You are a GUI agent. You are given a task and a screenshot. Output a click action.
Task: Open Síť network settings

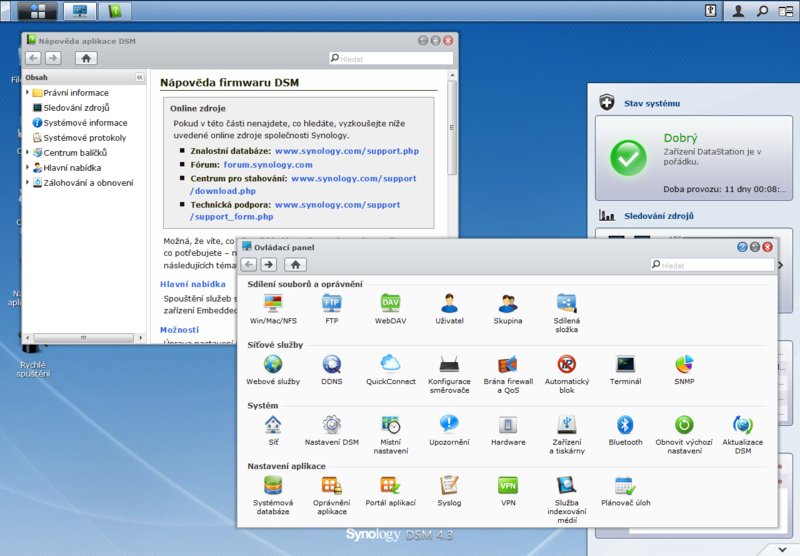273,429
